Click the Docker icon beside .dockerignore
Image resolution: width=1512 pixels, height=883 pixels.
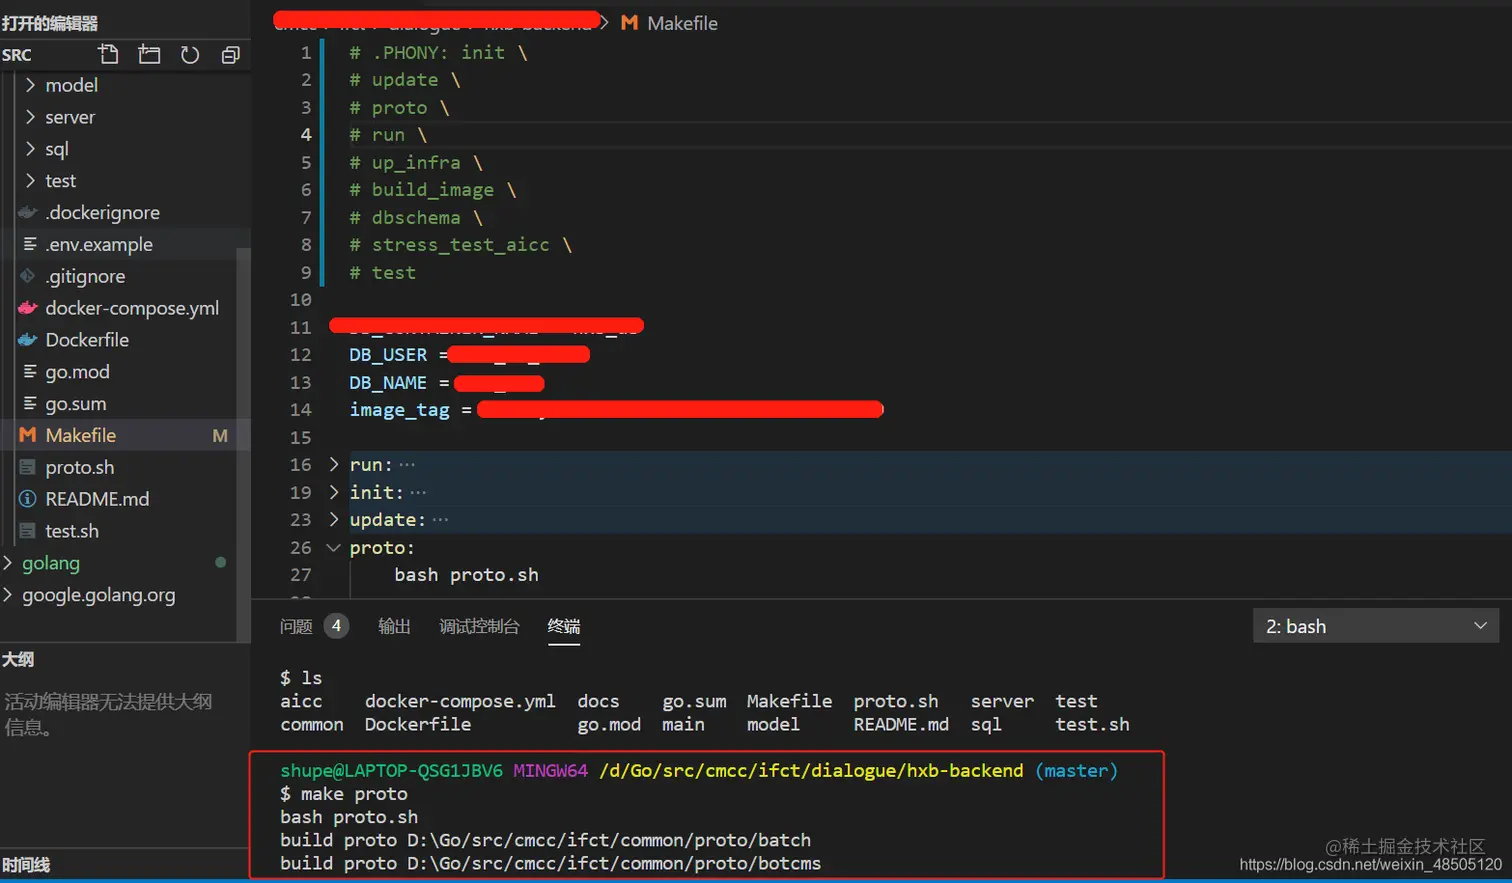(x=28, y=212)
